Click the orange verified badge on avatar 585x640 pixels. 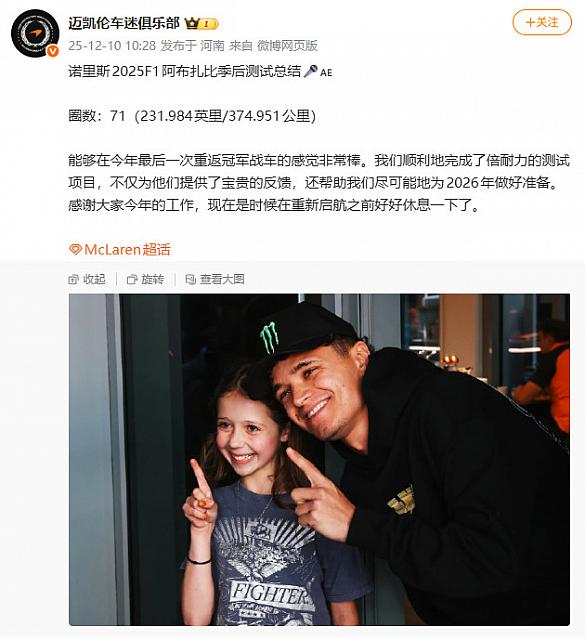[53, 51]
